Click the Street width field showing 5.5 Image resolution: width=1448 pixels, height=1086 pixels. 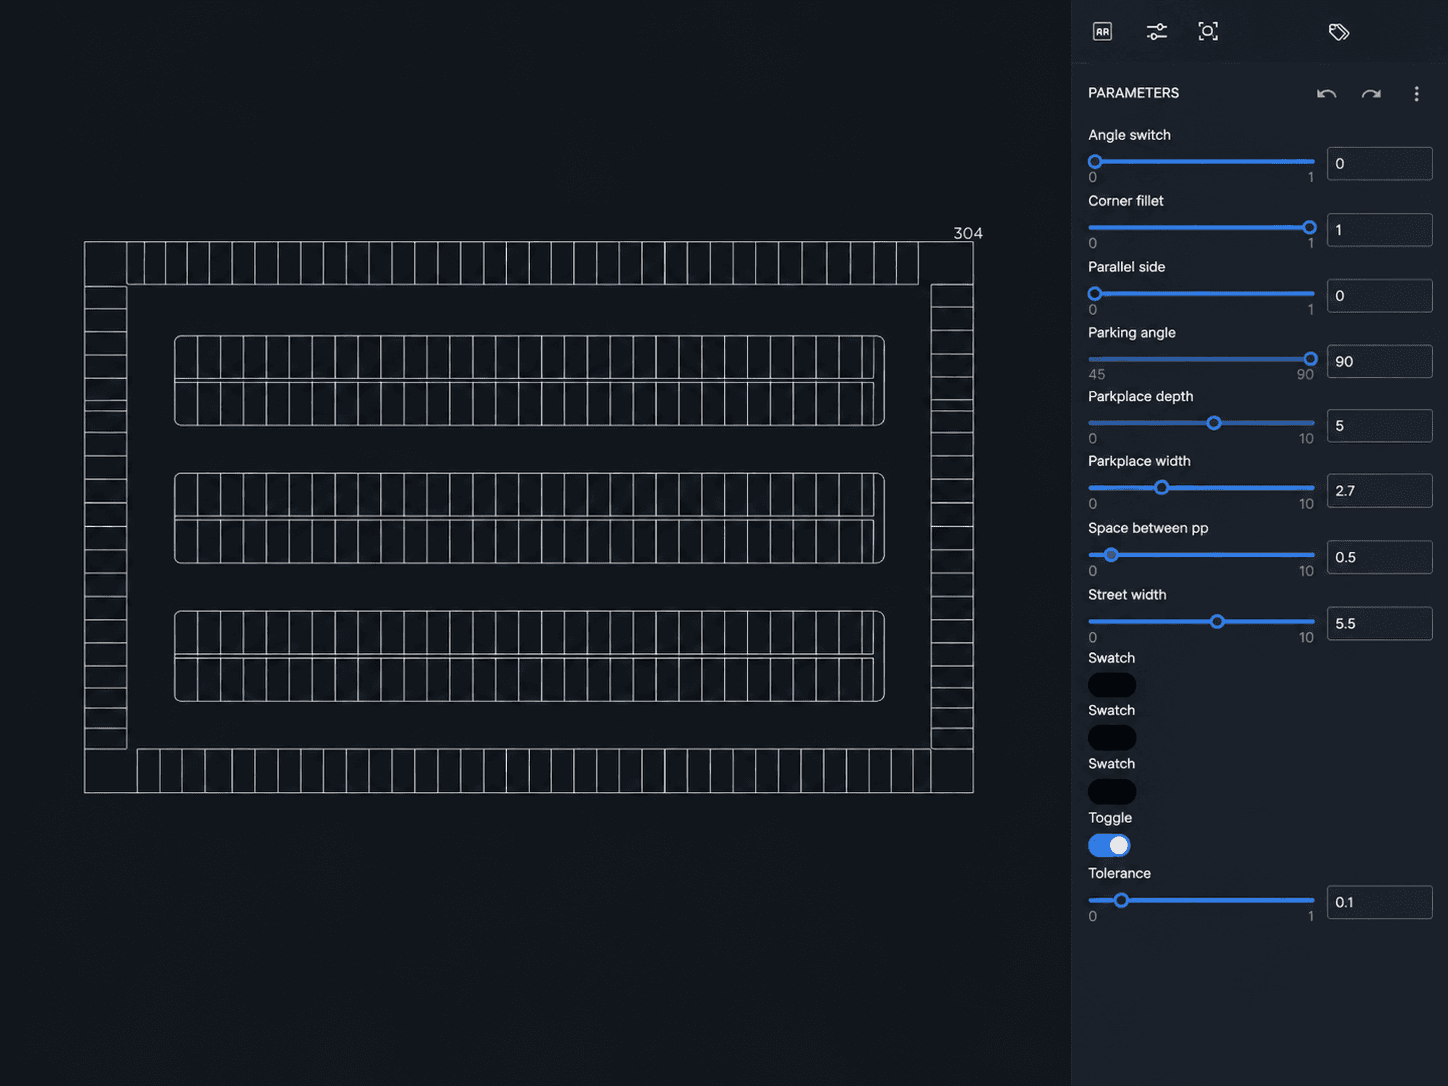tap(1379, 623)
